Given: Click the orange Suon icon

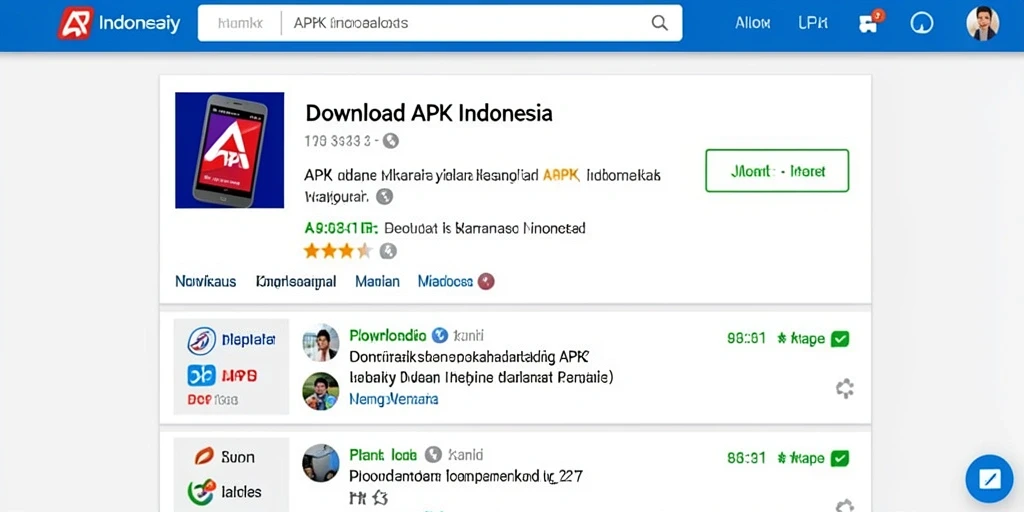Looking at the screenshot, I should pyautogui.click(x=204, y=456).
